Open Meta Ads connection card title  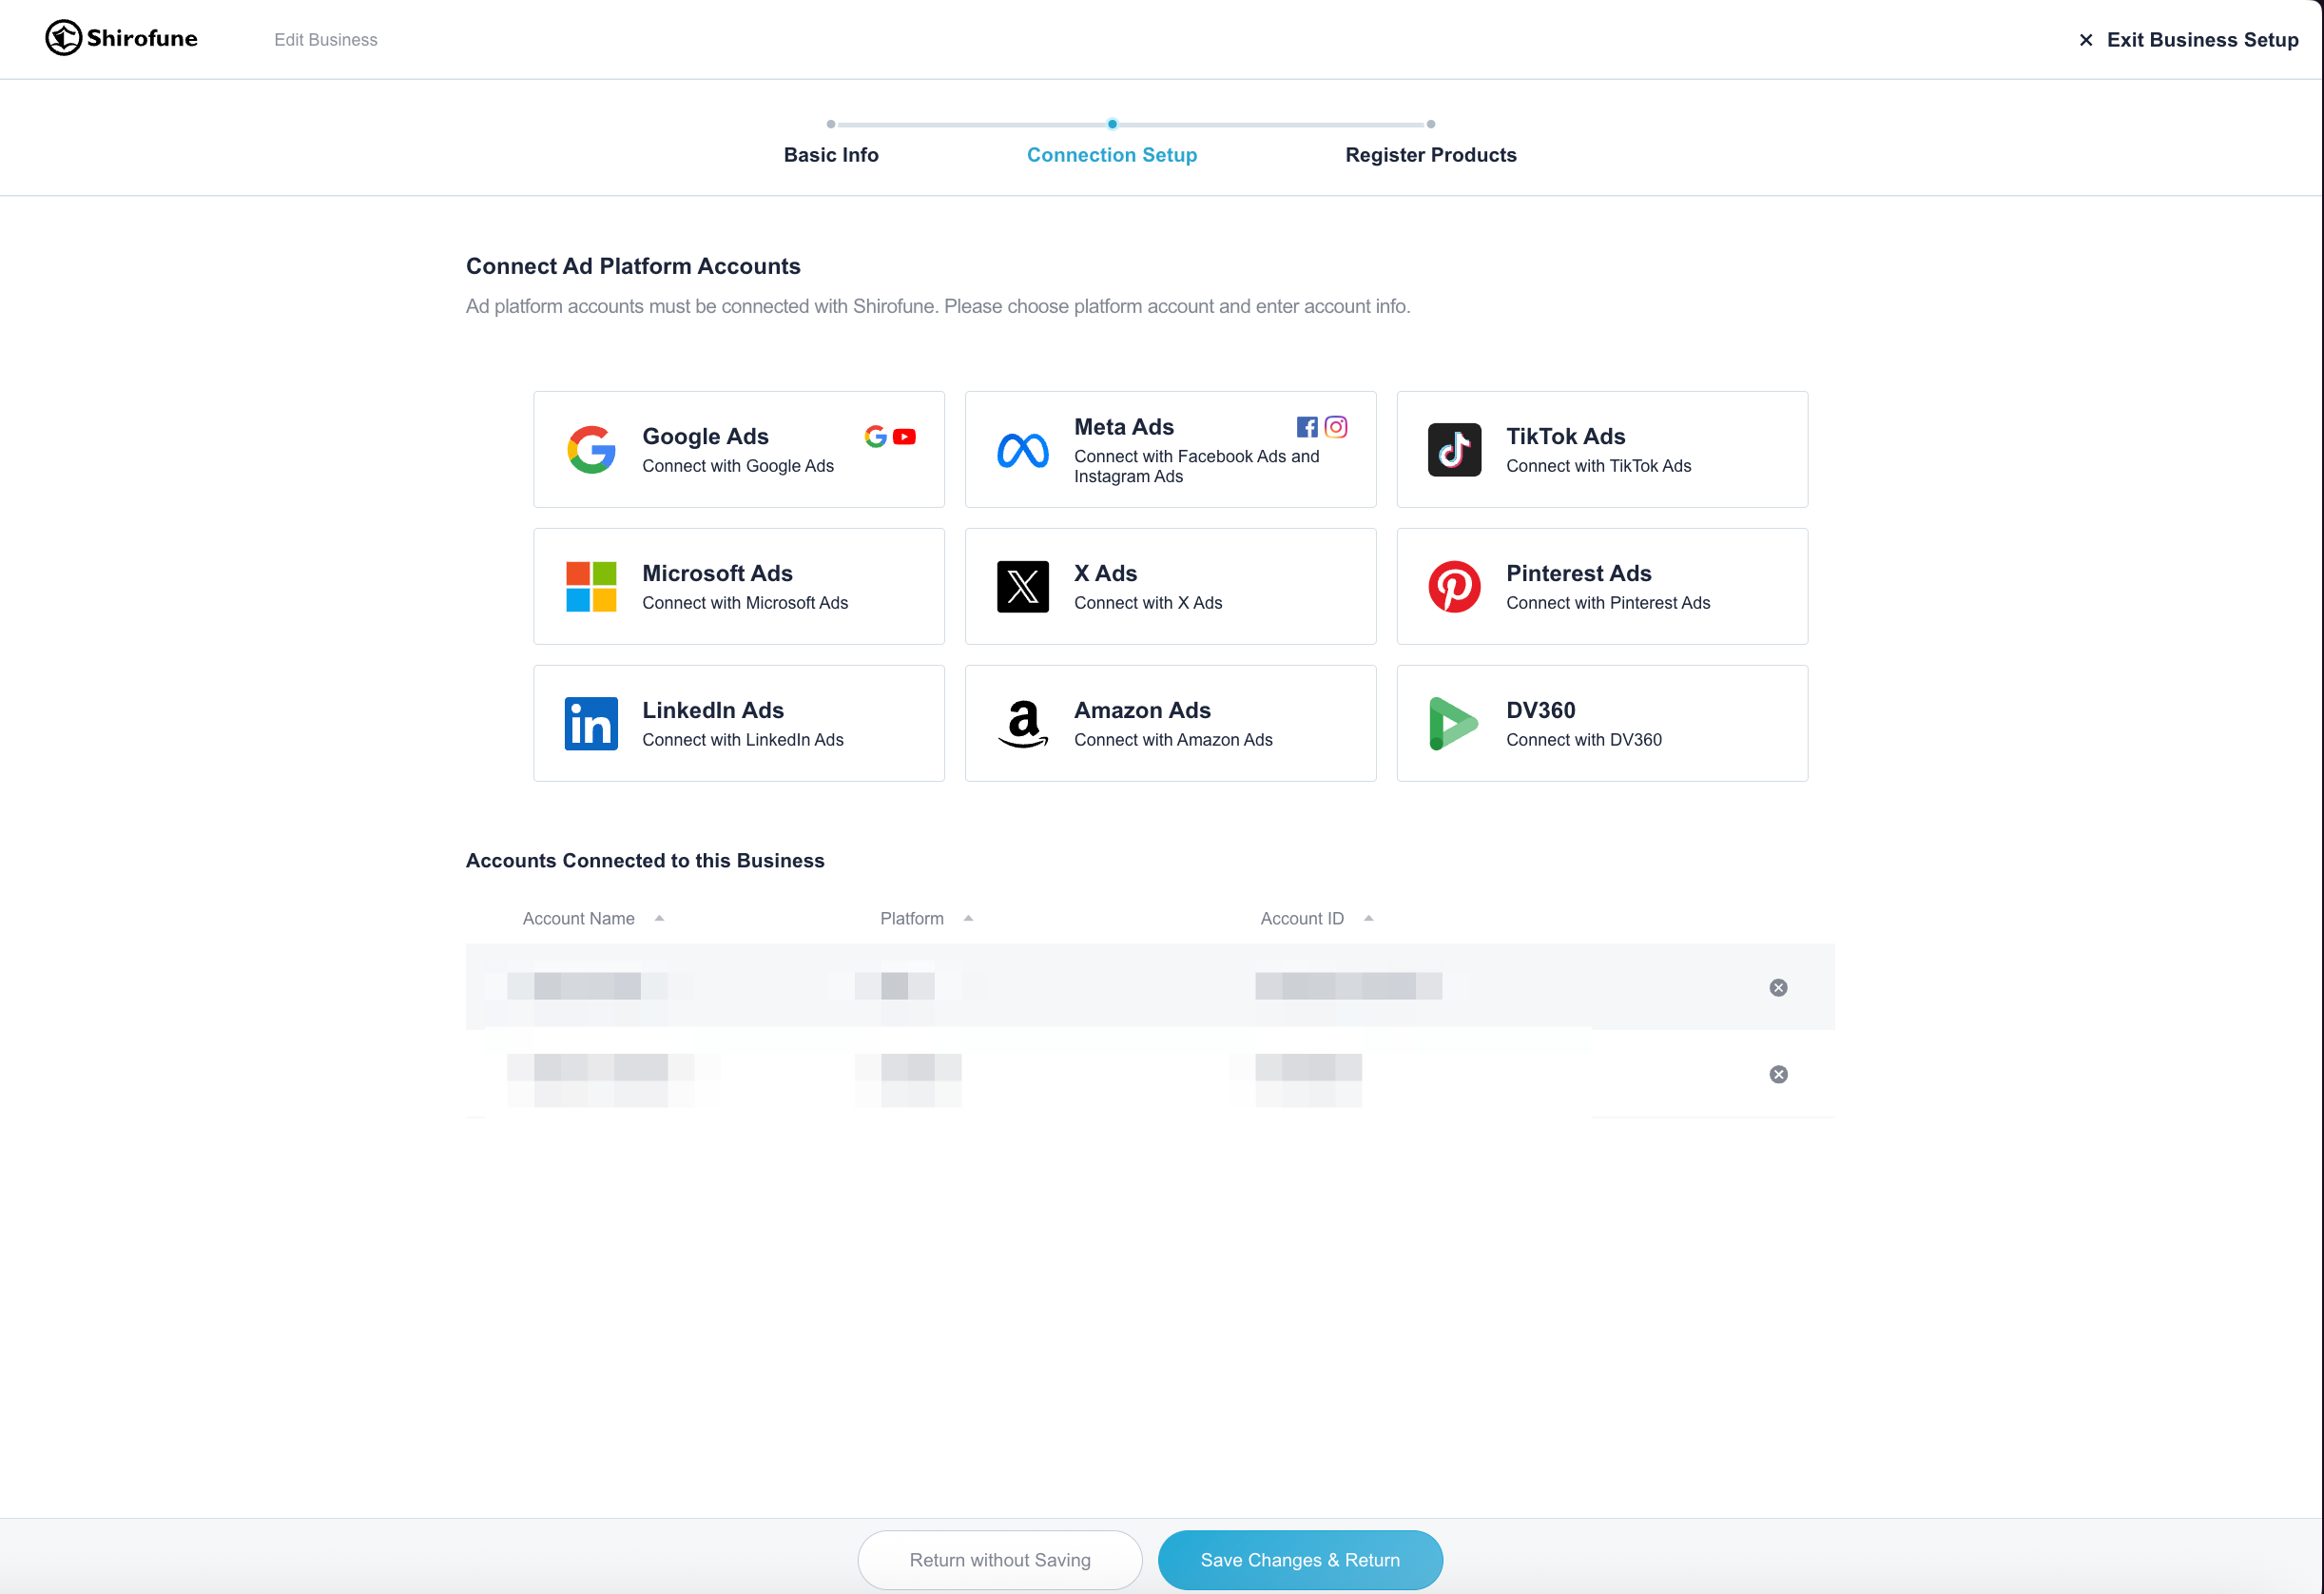click(x=1124, y=427)
